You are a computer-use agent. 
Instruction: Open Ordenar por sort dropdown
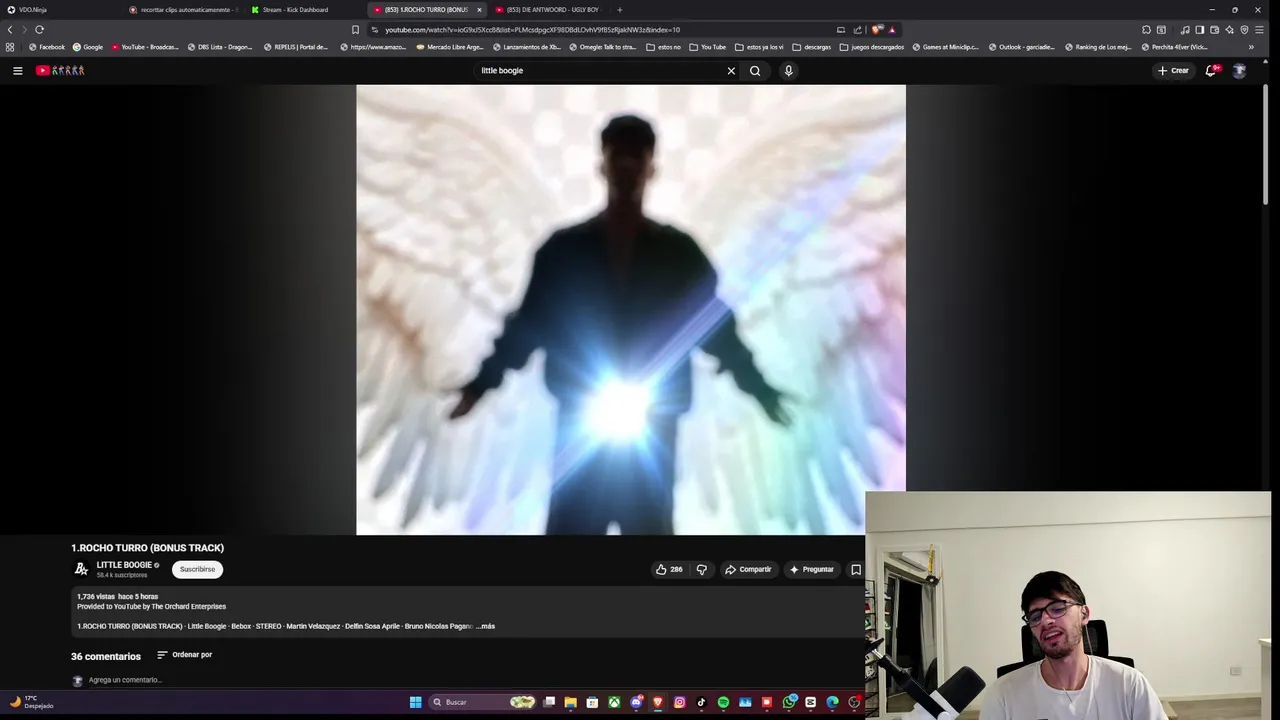click(184, 655)
